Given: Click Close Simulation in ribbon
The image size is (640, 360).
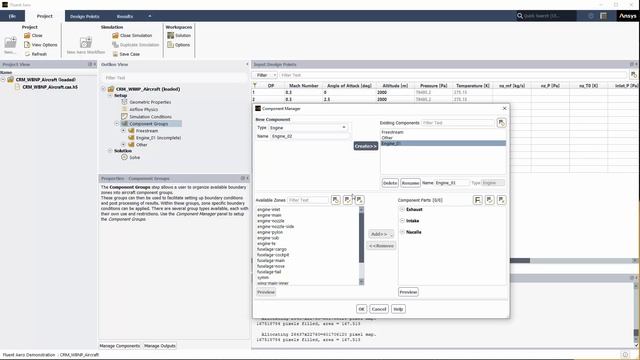Looking at the screenshot, I should (x=132, y=36).
